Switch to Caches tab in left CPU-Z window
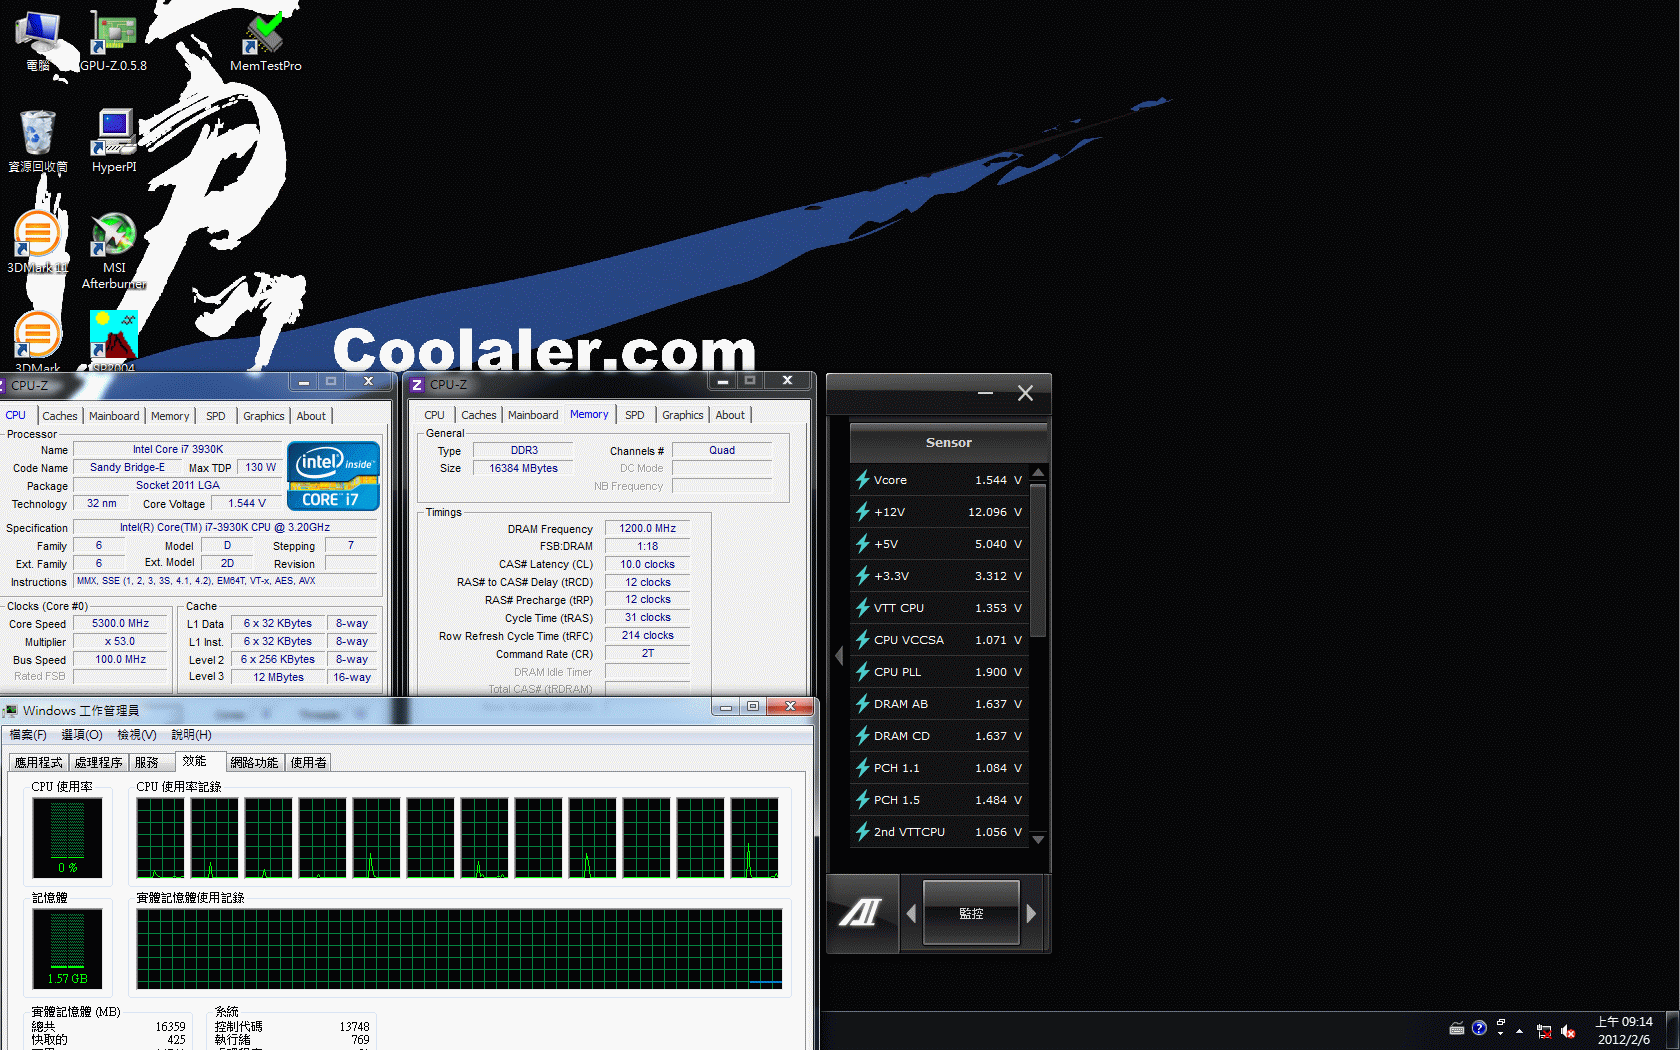Viewport: 1680px width, 1050px height. coord(60,416)
